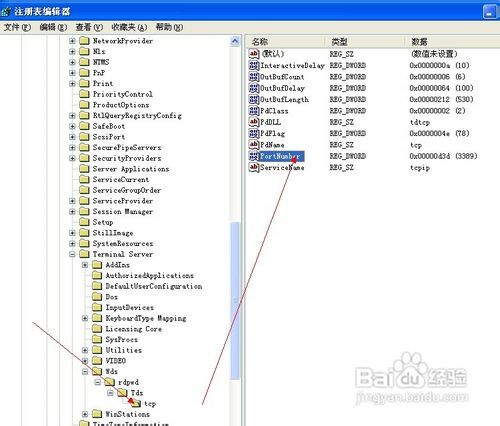This screenshot has width=500, height=426.
Task: Click the AuthorizedApplications folder icon
Action: [x=97, y=276]
